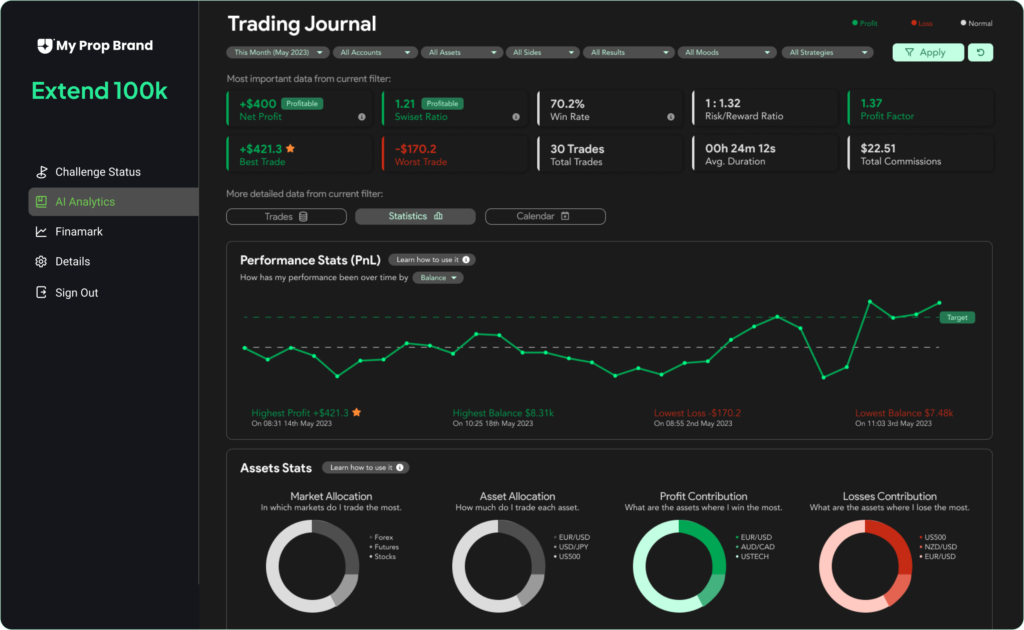The width and height of the screenshot is (1024, 630).
Task: Switch to the Calendar tab
Action: click(545, 216)
